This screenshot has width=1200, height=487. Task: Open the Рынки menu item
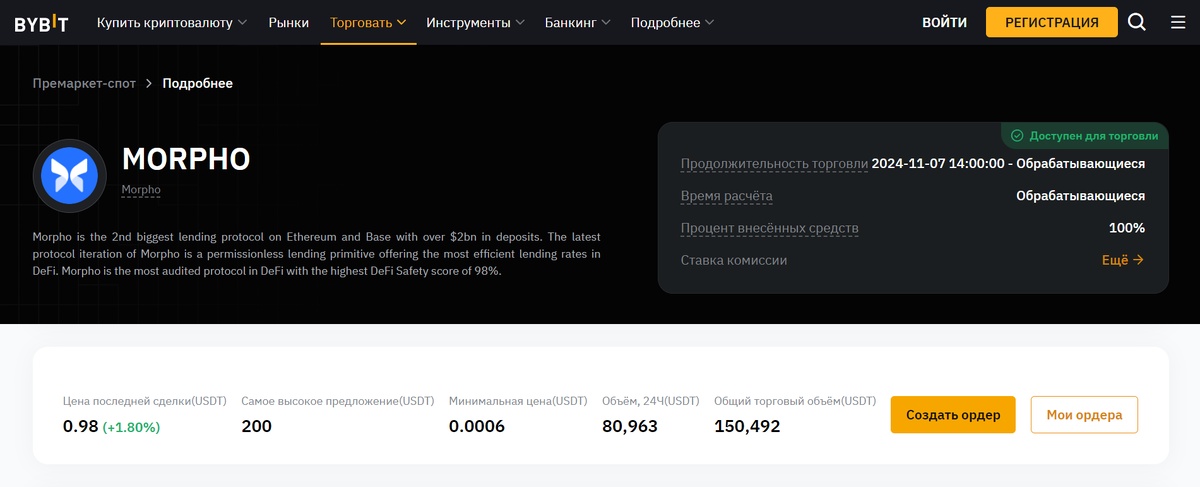[x=289, y=22]
